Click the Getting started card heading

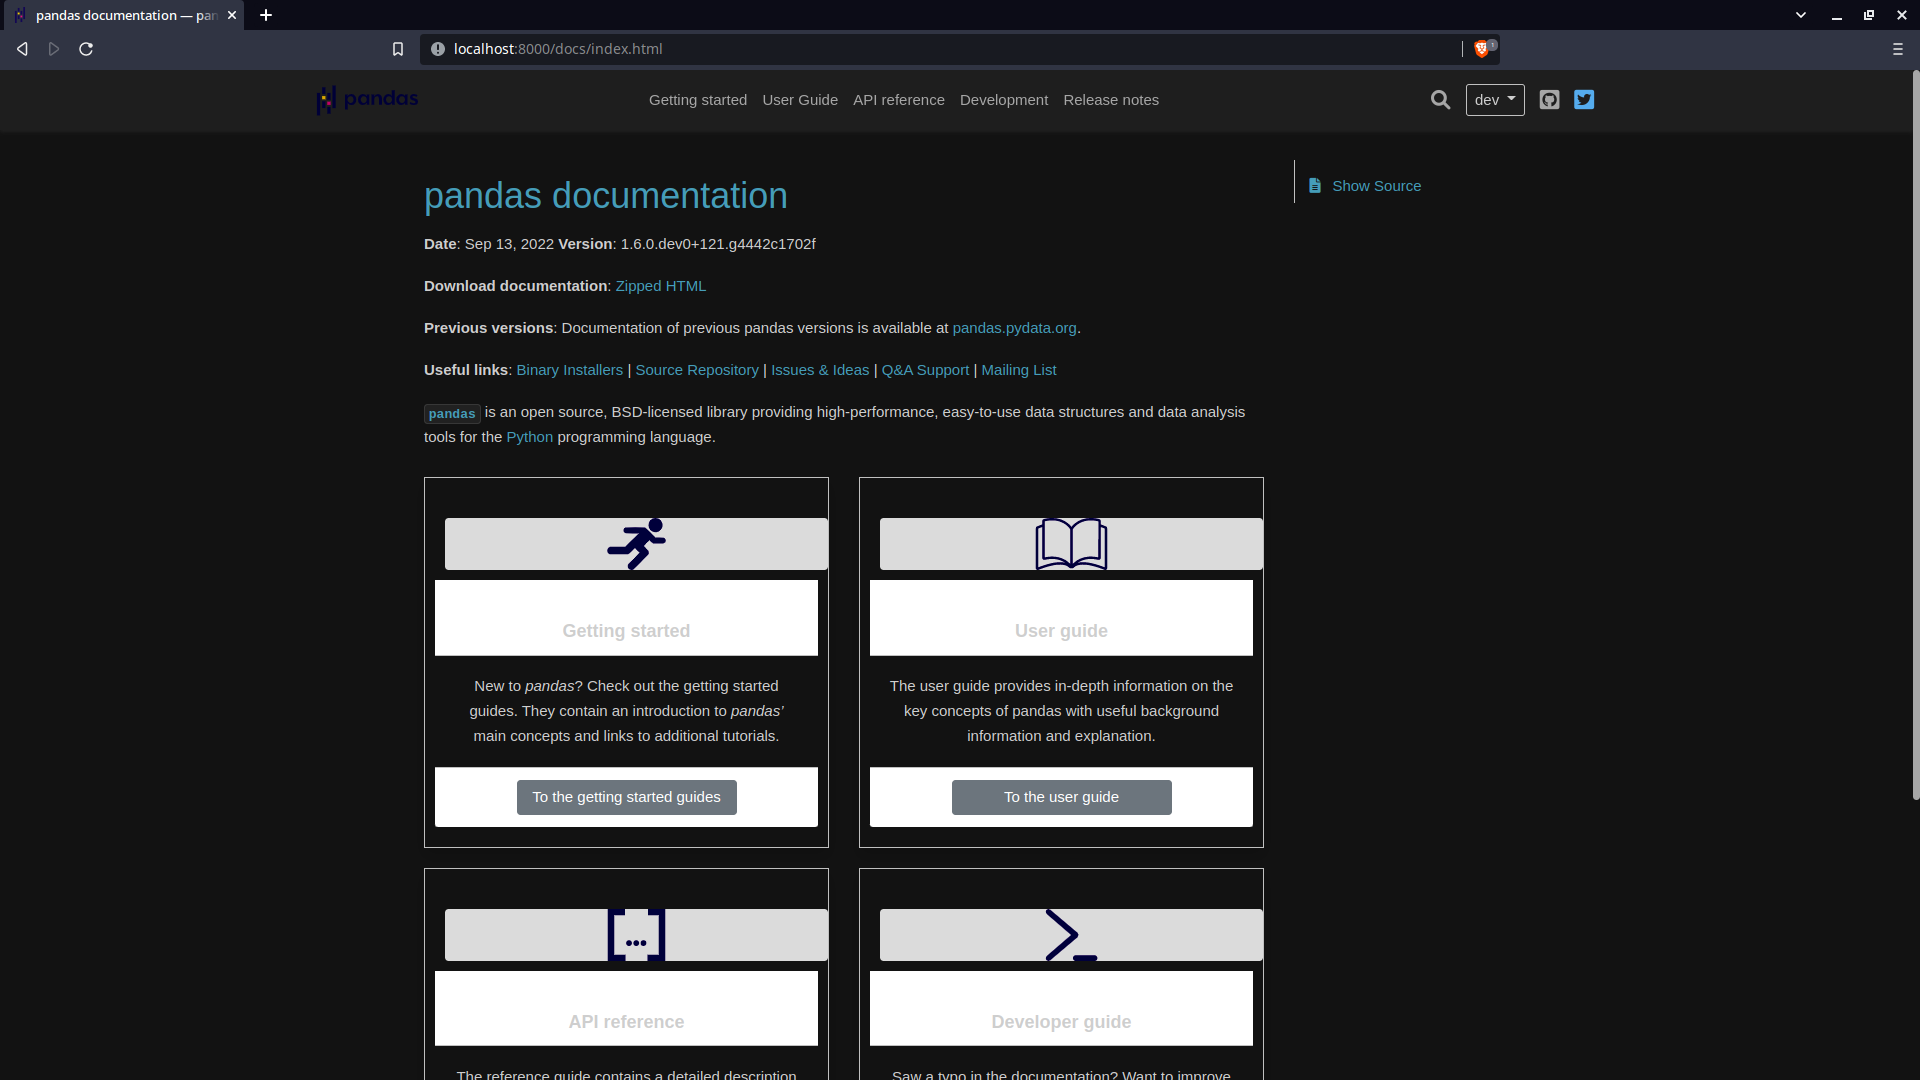click(x=626, y=631)
